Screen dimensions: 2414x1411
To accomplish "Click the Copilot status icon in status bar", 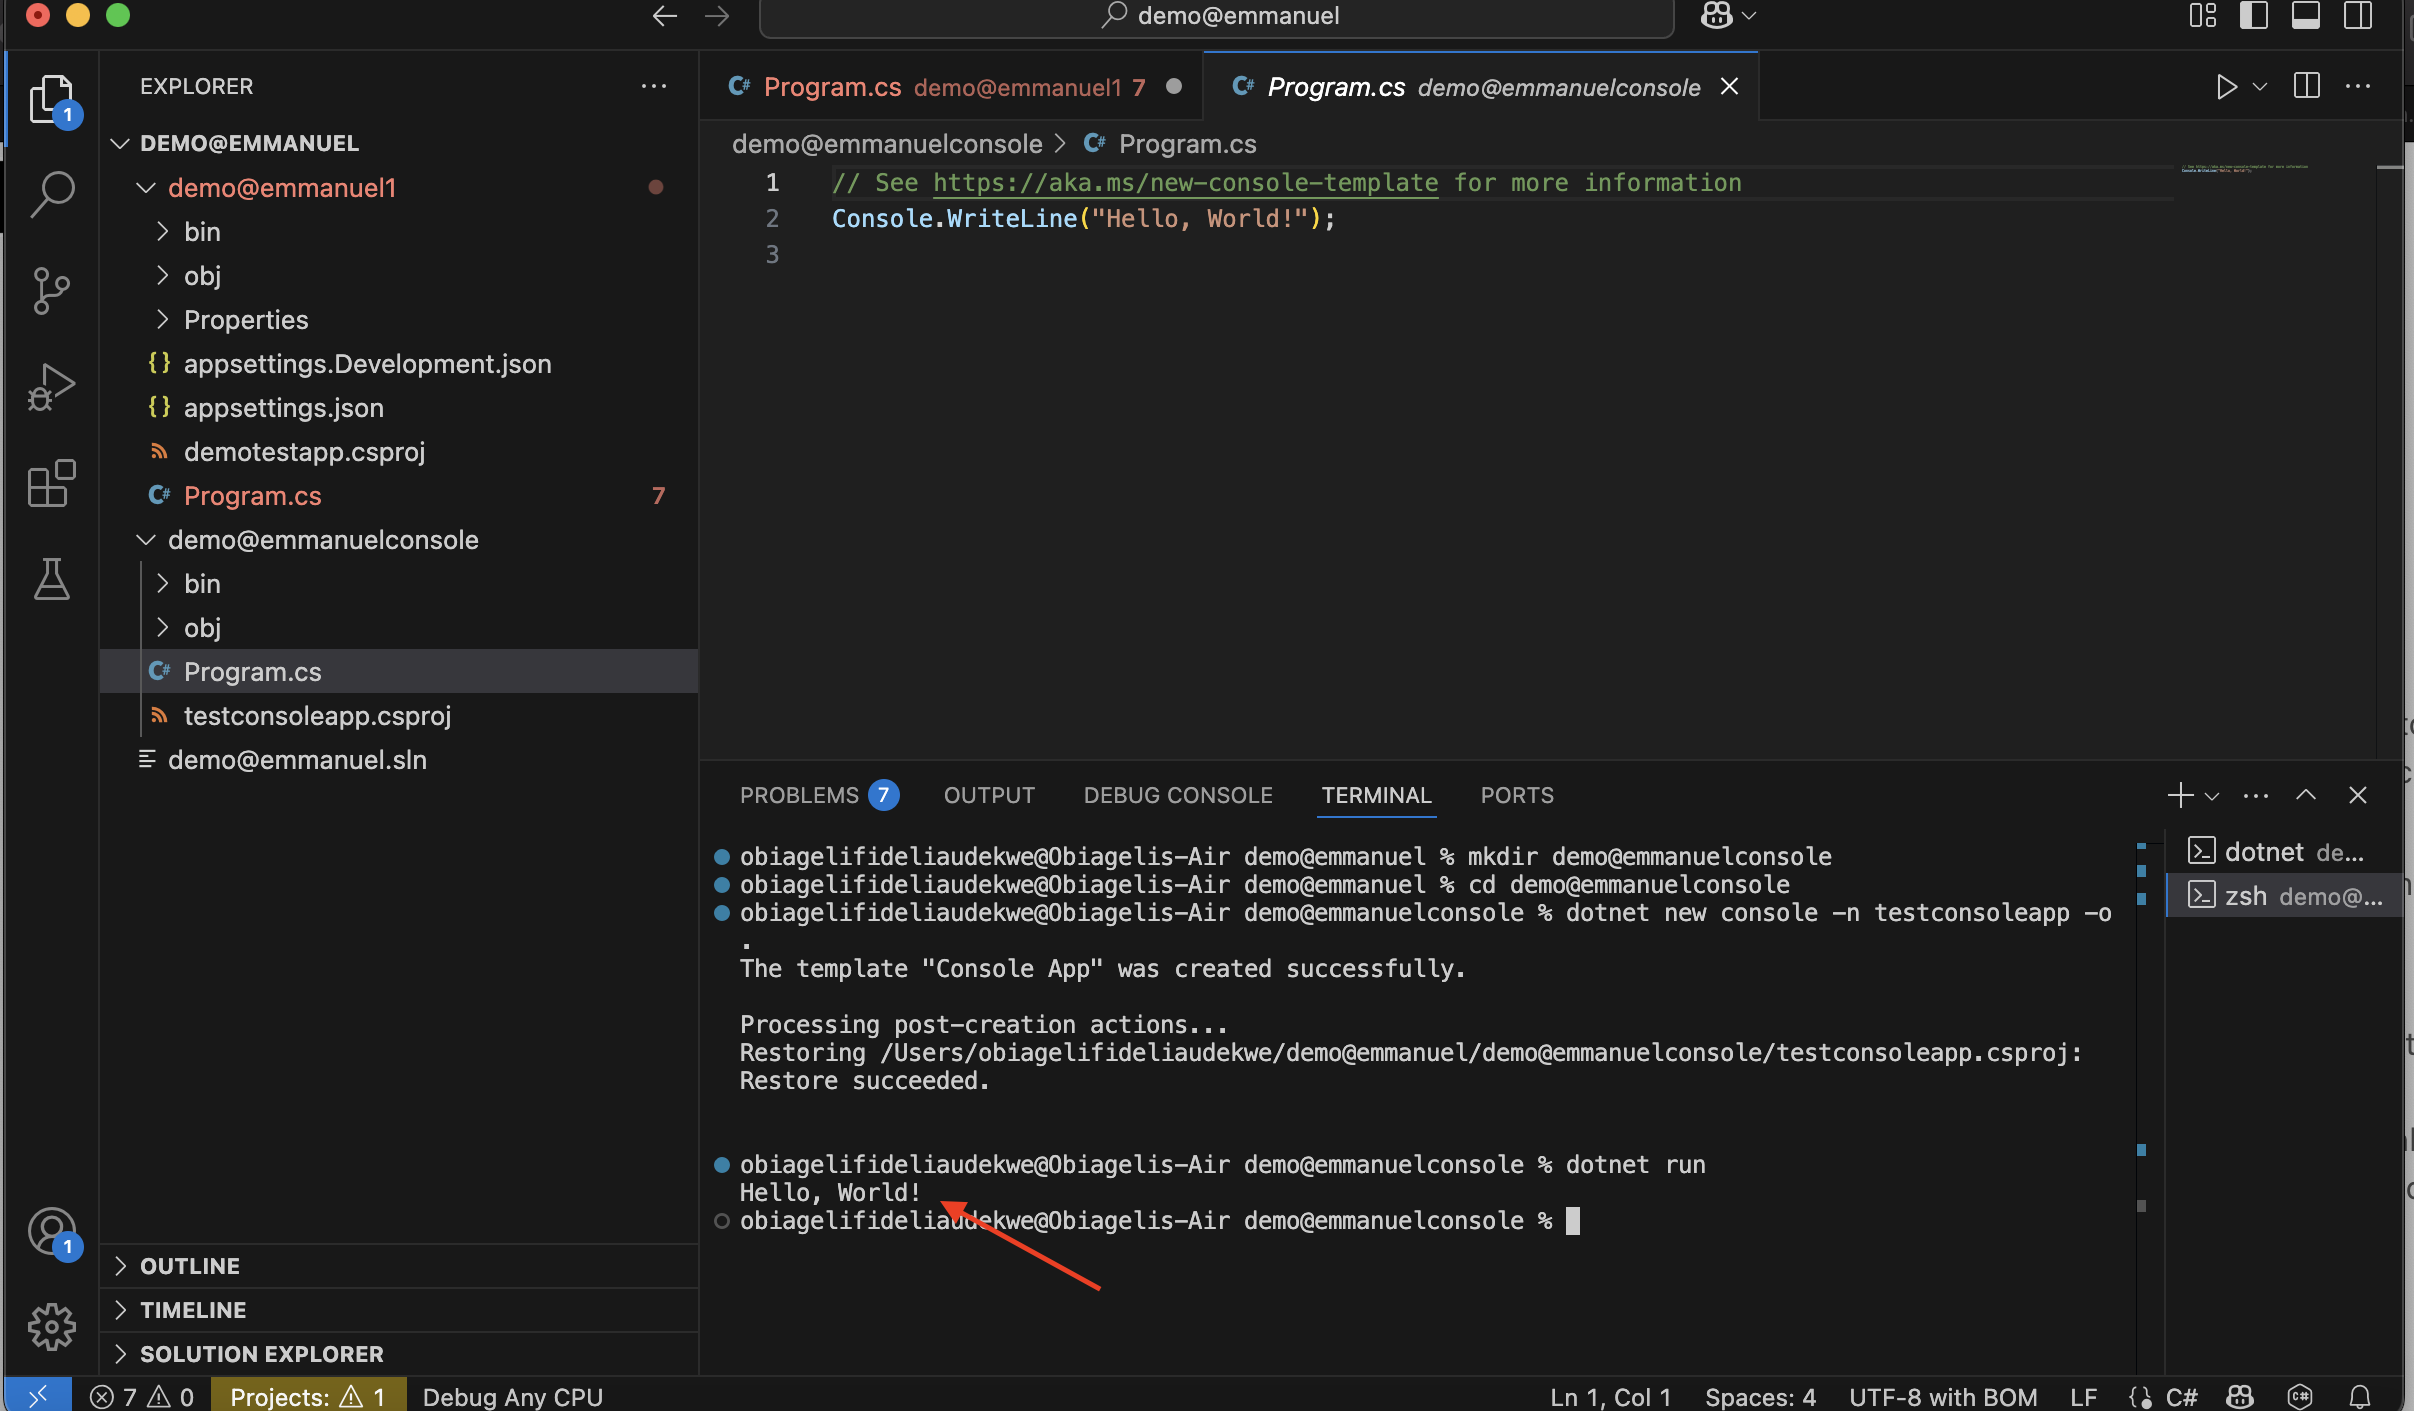I will click(x=2240, y=1397).
